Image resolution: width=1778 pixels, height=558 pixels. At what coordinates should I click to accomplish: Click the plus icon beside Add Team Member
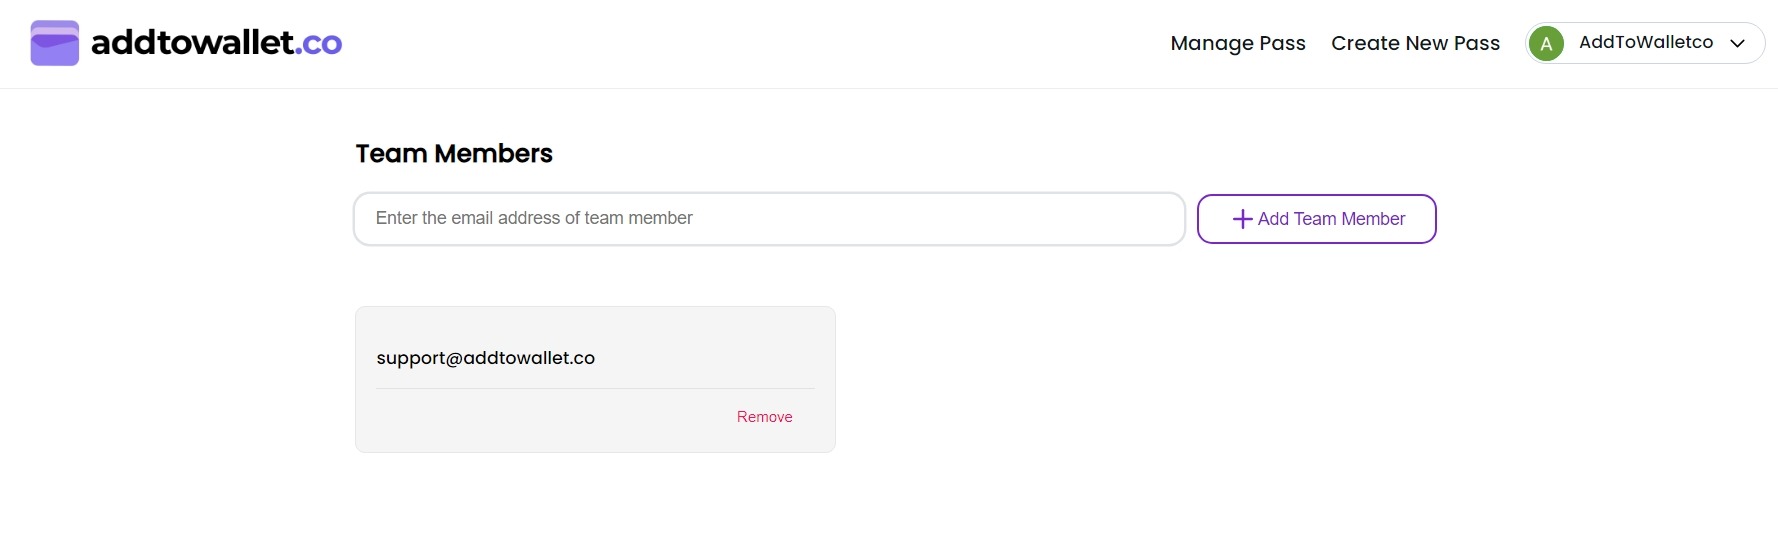point(1242,219)
